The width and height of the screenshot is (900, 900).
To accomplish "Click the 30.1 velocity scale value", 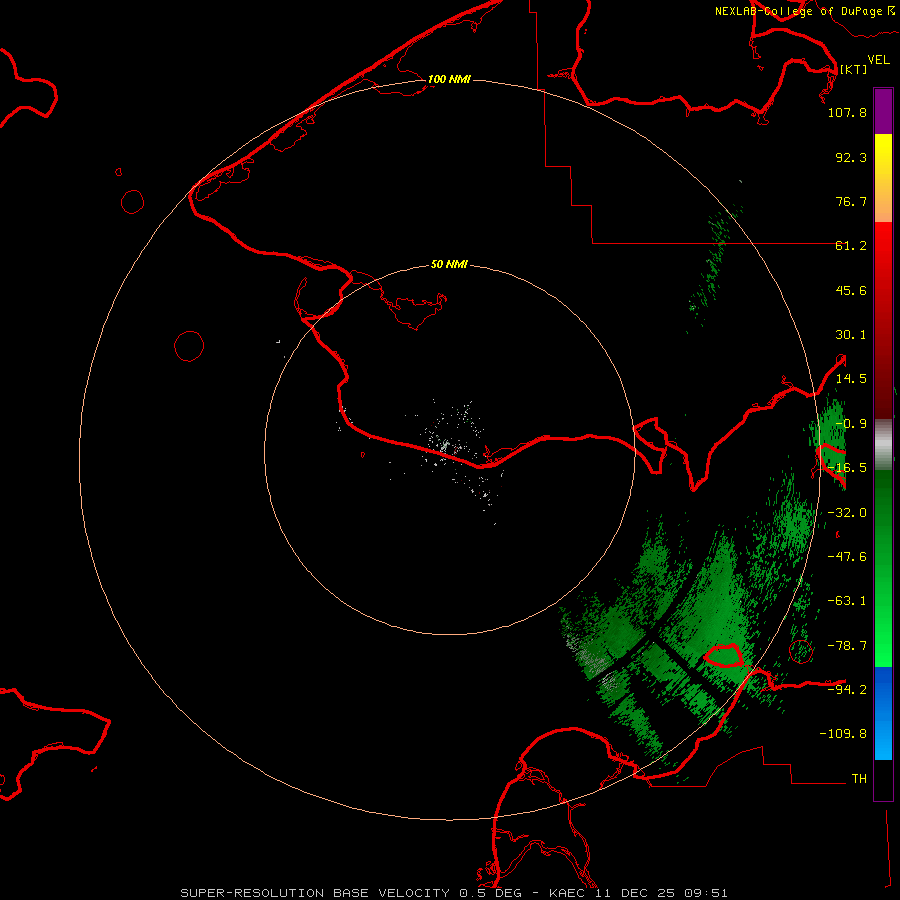I will click(x=851, y=335).
